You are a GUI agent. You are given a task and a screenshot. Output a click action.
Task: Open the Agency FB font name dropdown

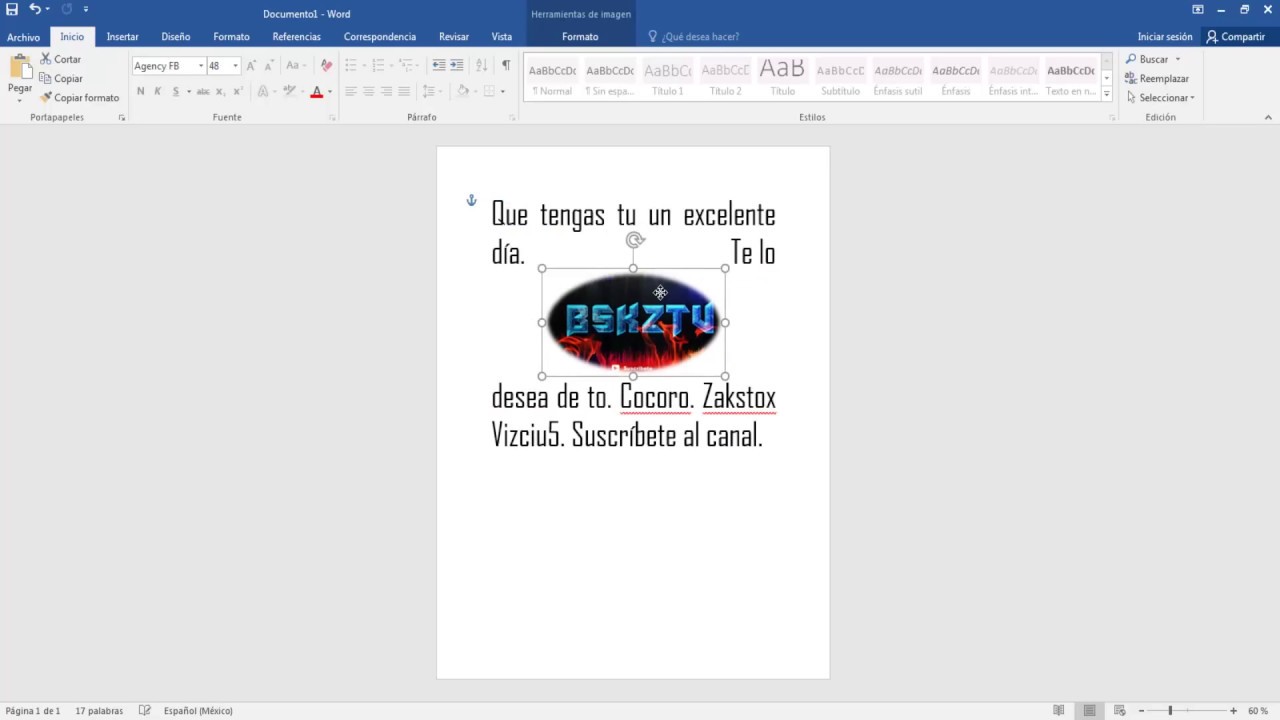(200, 66)
